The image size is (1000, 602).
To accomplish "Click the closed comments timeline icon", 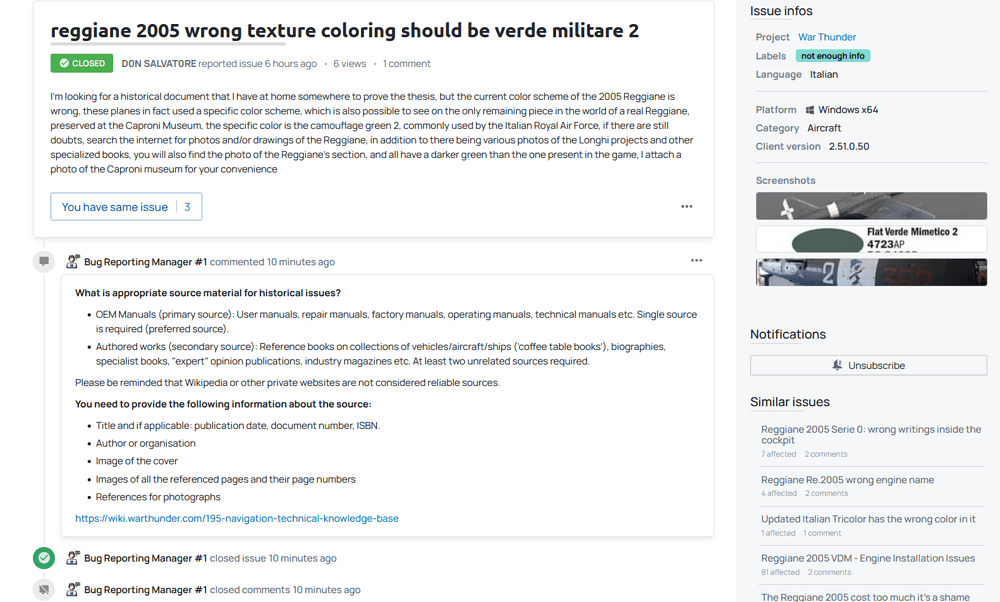I will click(x=44, y=590).
